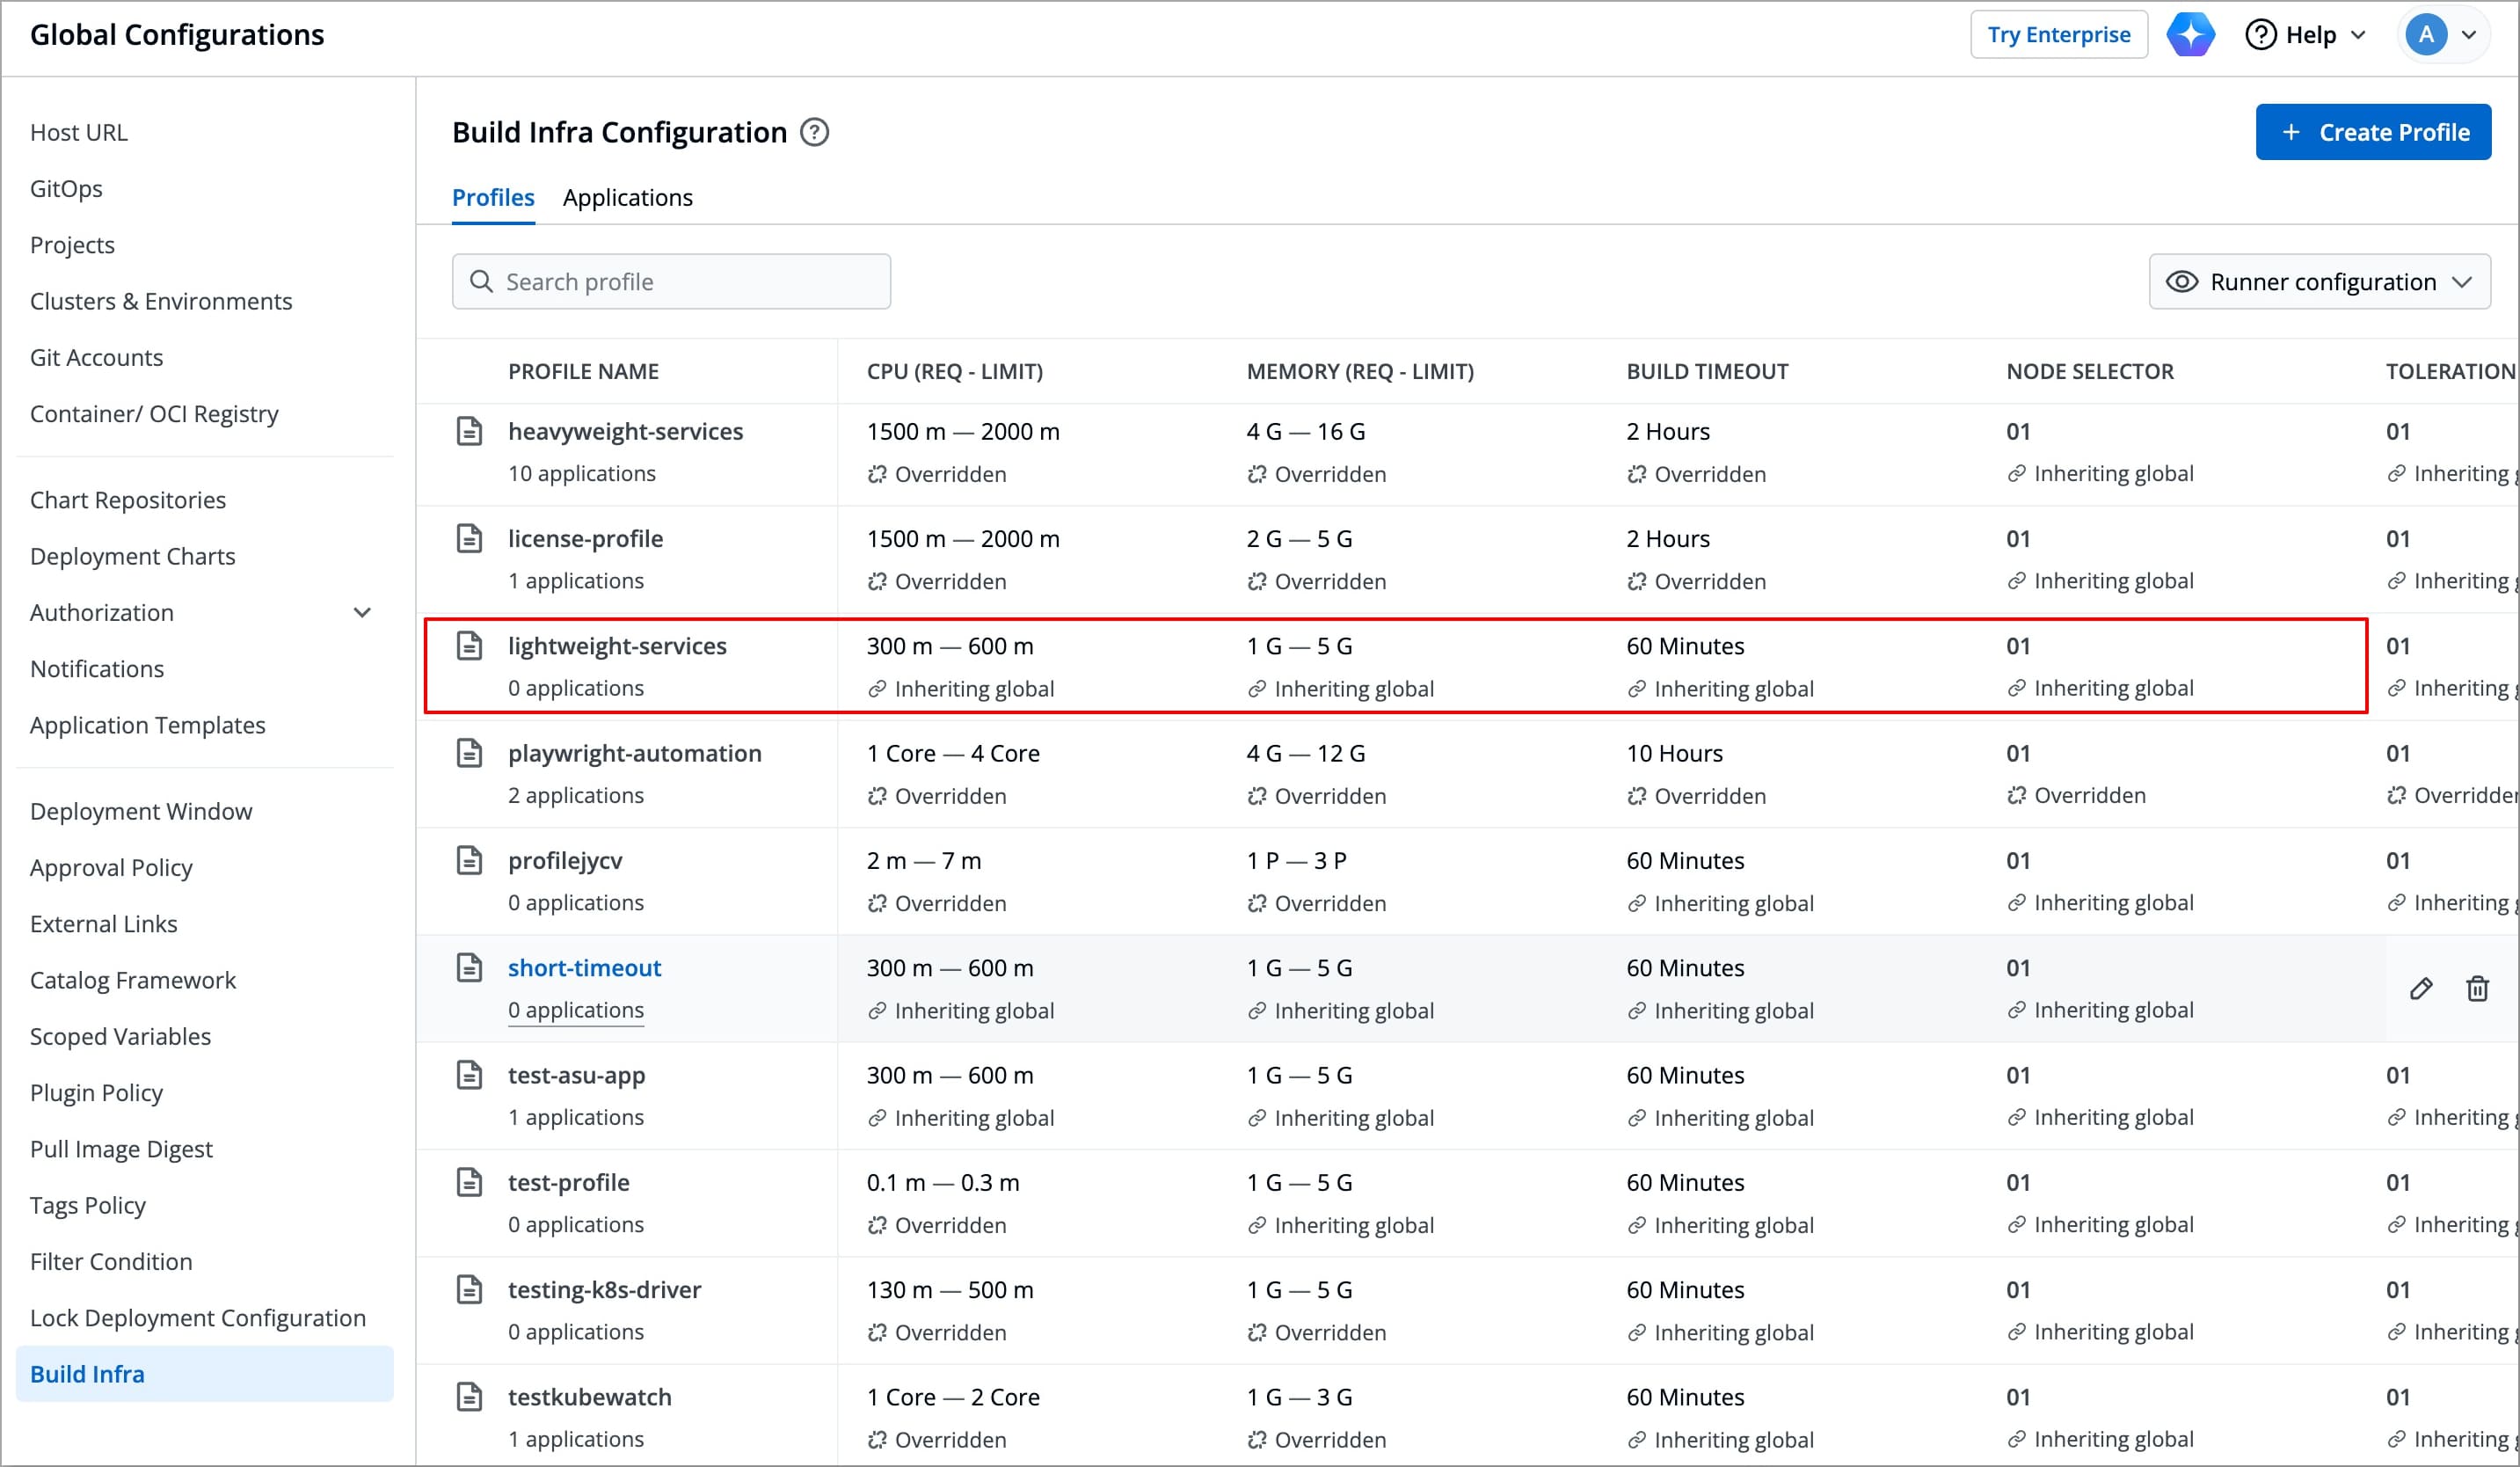Click the document icon for playwright-automation profile
This screenshot has height=1467, width=2520.
(470, 753)
